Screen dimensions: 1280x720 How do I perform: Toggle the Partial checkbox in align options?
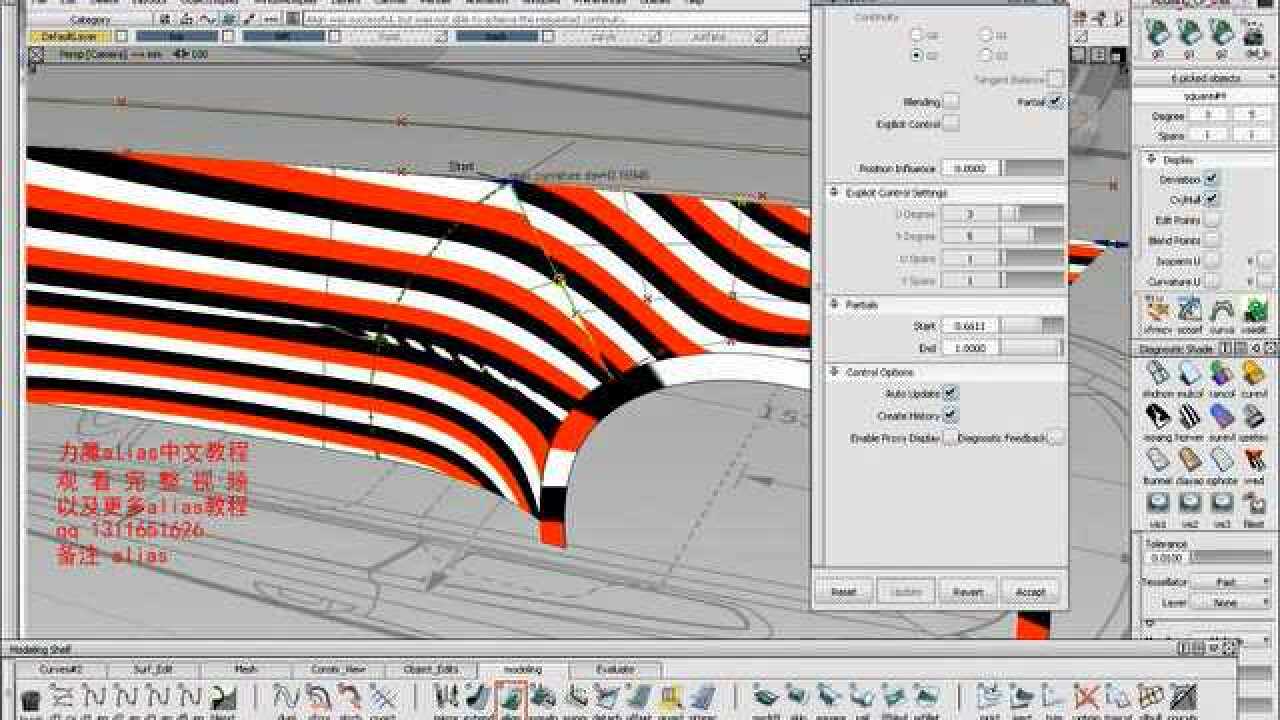point(1055,102)
